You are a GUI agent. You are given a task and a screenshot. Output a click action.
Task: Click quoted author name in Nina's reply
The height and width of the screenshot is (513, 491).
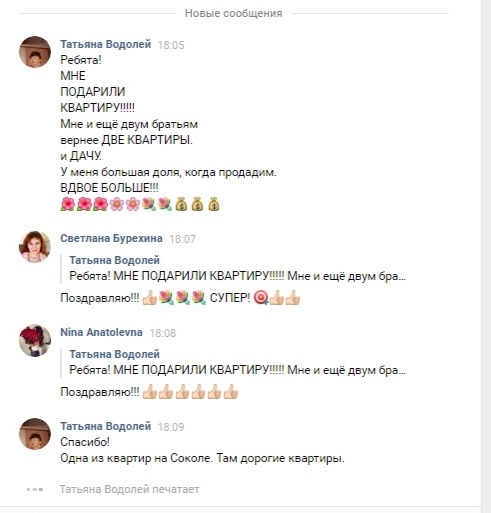click(x=114, y=354)
